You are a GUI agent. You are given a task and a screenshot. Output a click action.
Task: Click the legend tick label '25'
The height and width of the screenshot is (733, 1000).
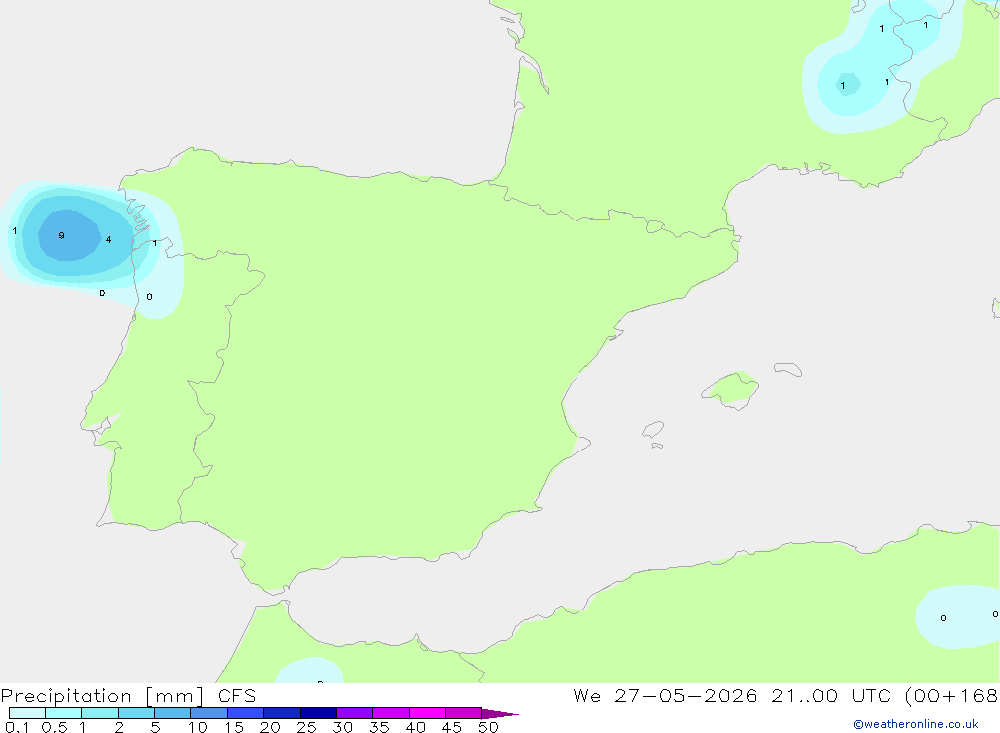[x=306, y=727]
